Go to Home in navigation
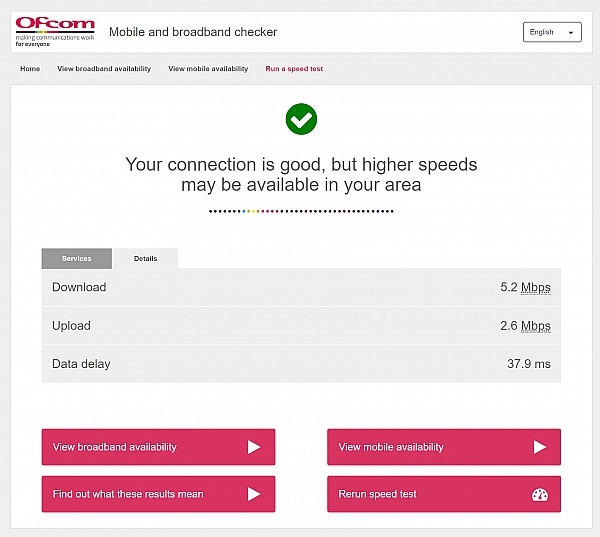Image resolution: width=600 pixels, height=537 pixels. pyautogui.click(x=30, y=69)
